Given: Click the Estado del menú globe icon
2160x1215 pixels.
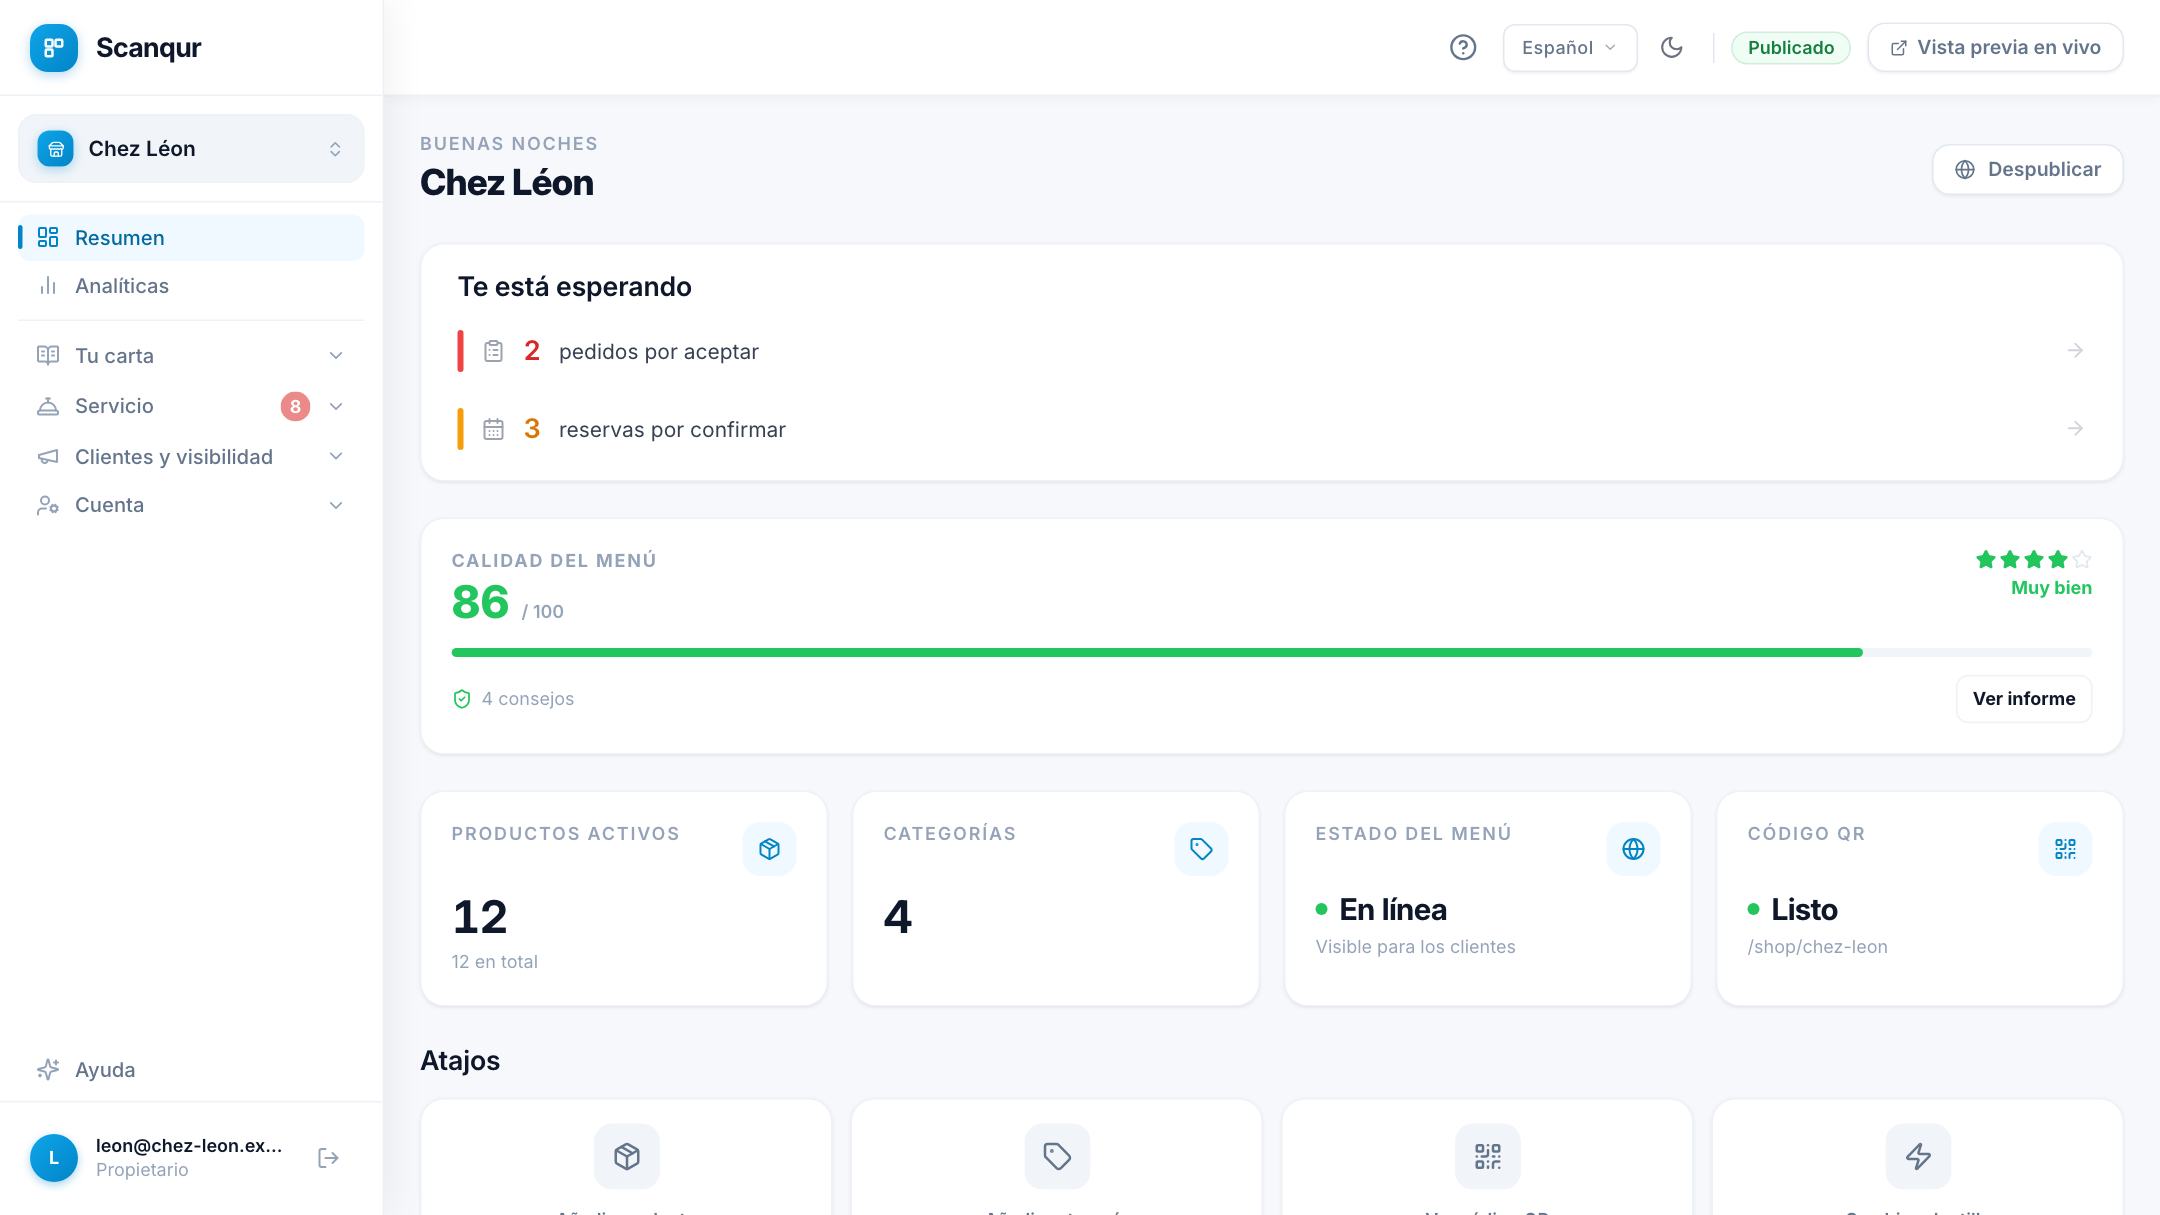Looking at the screenshot, I should click(x=1633, y=849).
